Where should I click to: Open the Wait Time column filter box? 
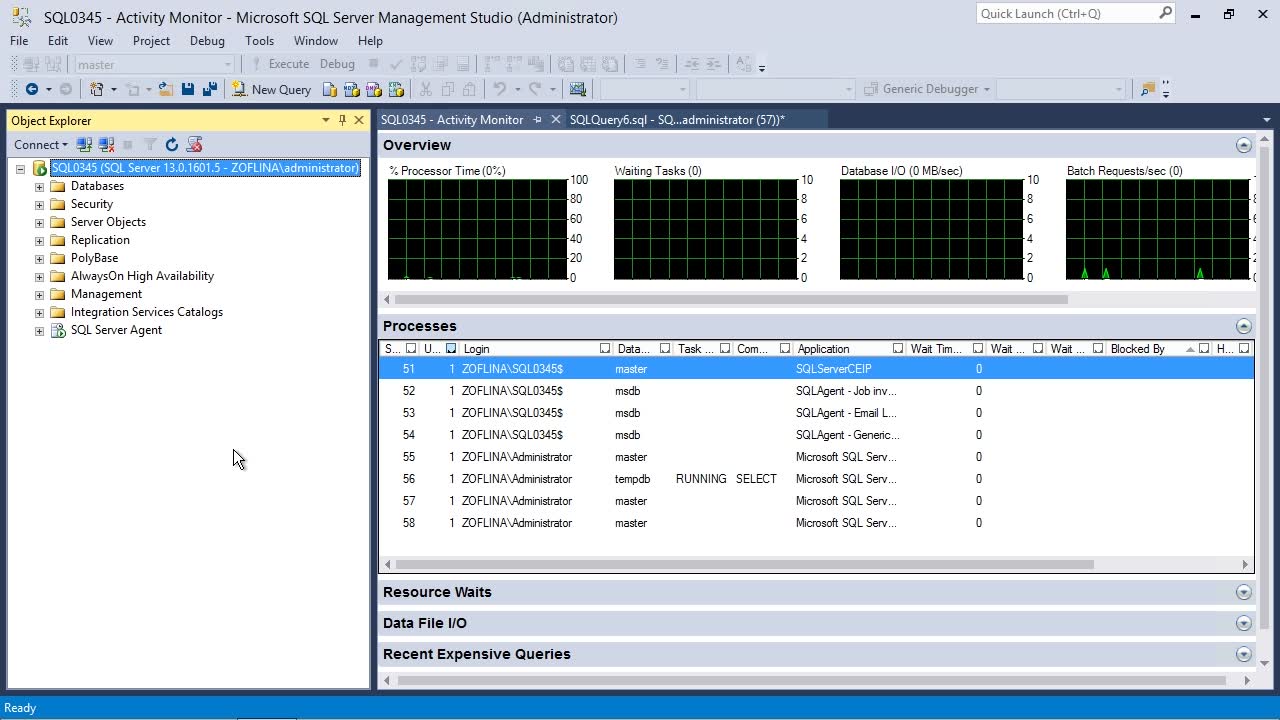tap(977, 349)
